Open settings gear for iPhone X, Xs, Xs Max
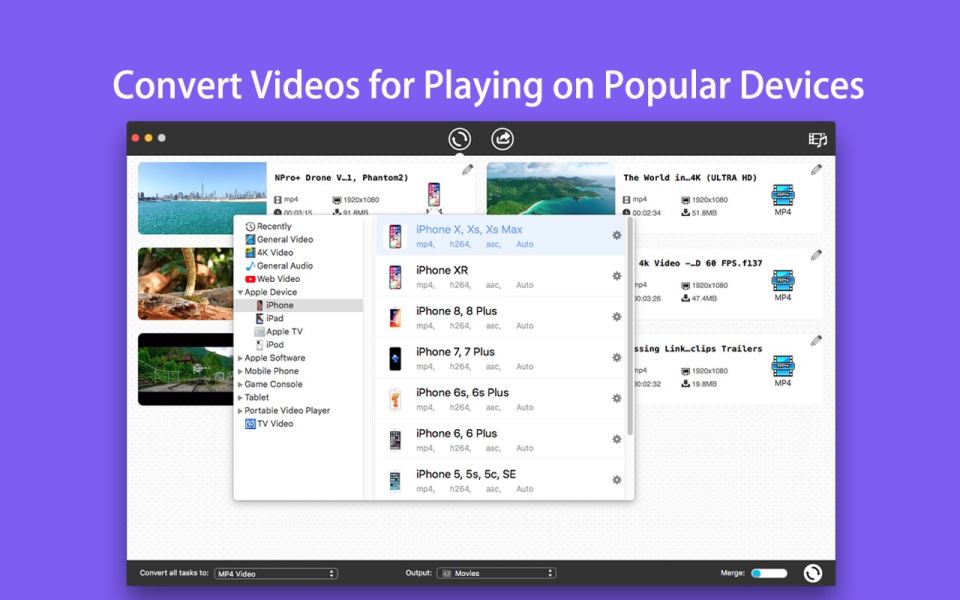The width and height of the screenshot is (960, 600). point(617,235)
